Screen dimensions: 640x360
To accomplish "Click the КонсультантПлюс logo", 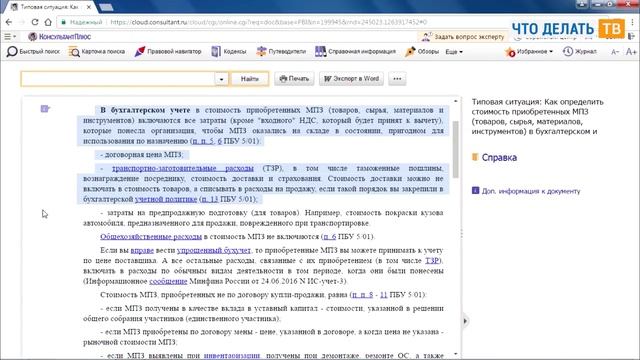I will 60,37.
